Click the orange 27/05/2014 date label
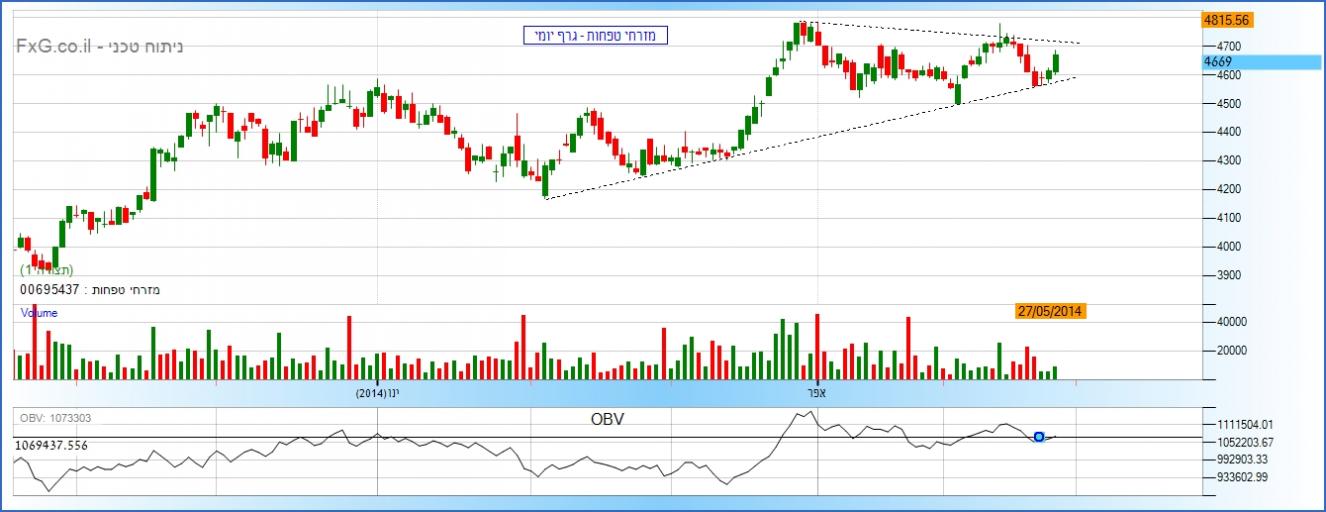Viewport: 1326px width, 512px height. [x=1049, y=312]
